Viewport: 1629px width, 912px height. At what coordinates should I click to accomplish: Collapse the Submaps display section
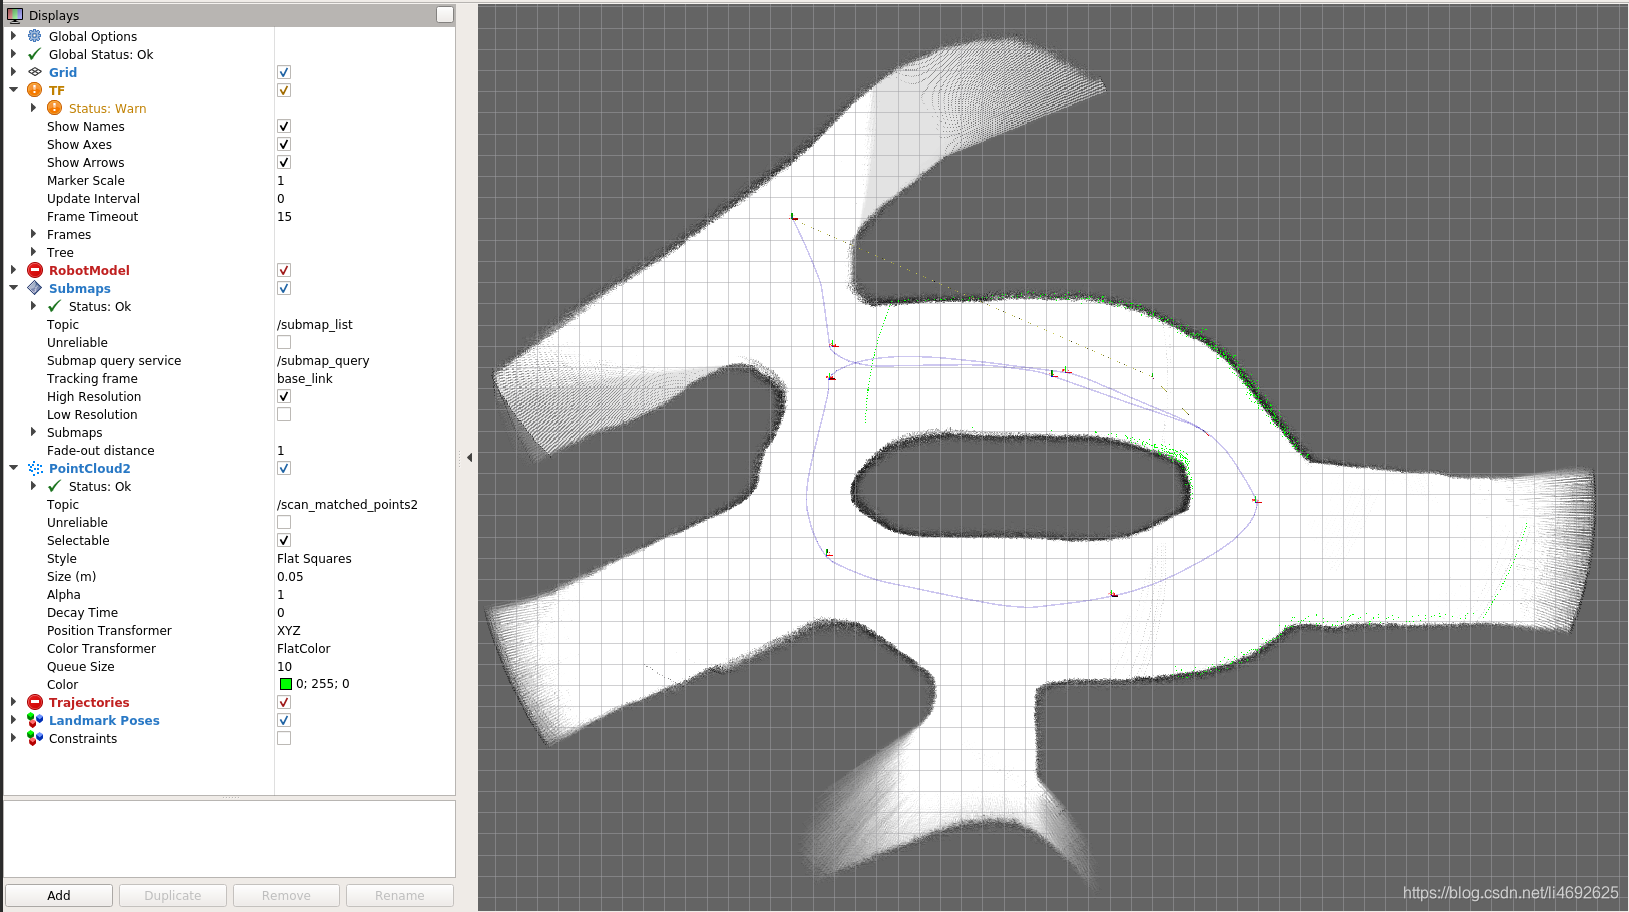point(13,288)
